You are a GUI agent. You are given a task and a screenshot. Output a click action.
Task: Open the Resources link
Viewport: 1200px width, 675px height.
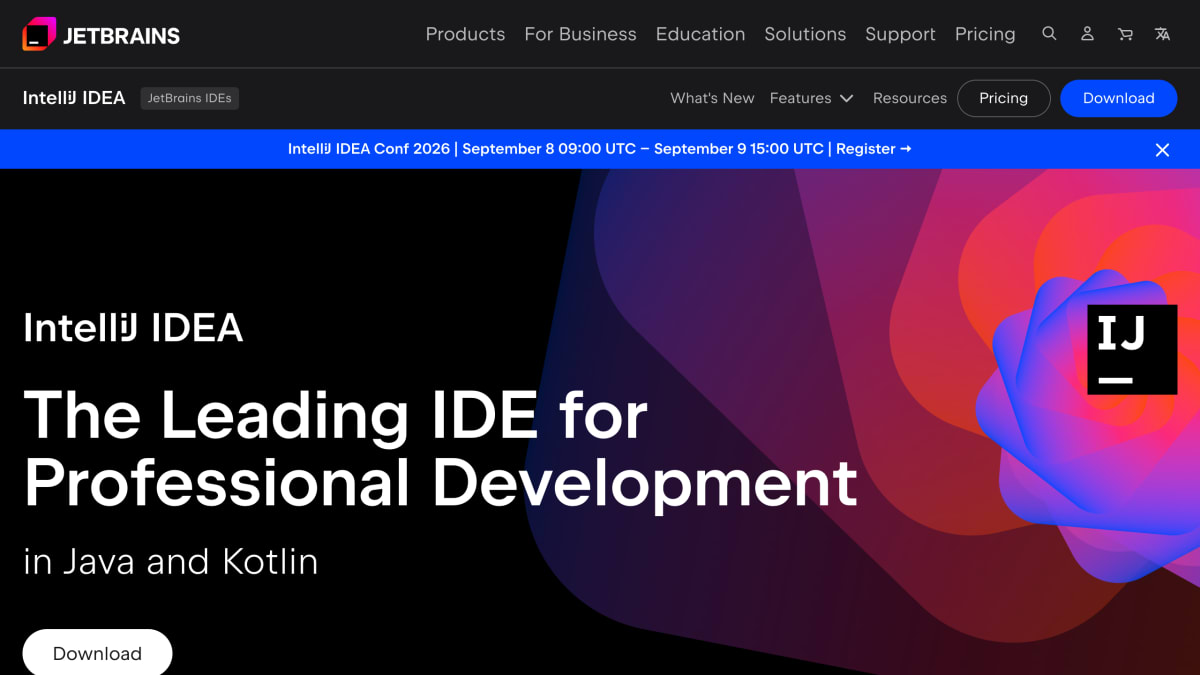(910, 98)
